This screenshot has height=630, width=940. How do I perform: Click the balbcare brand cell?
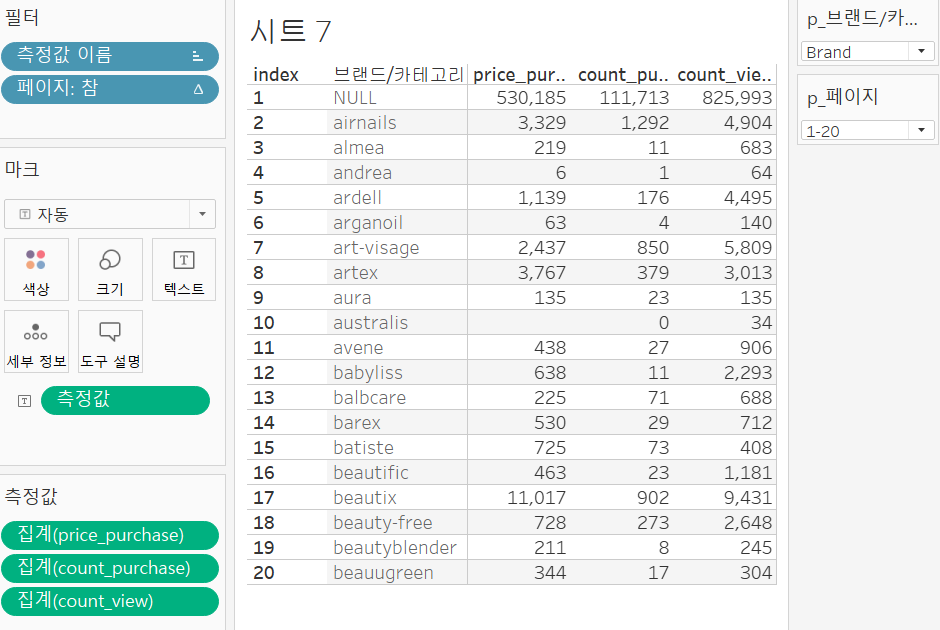pyautogui.click(x=369, y=398)
